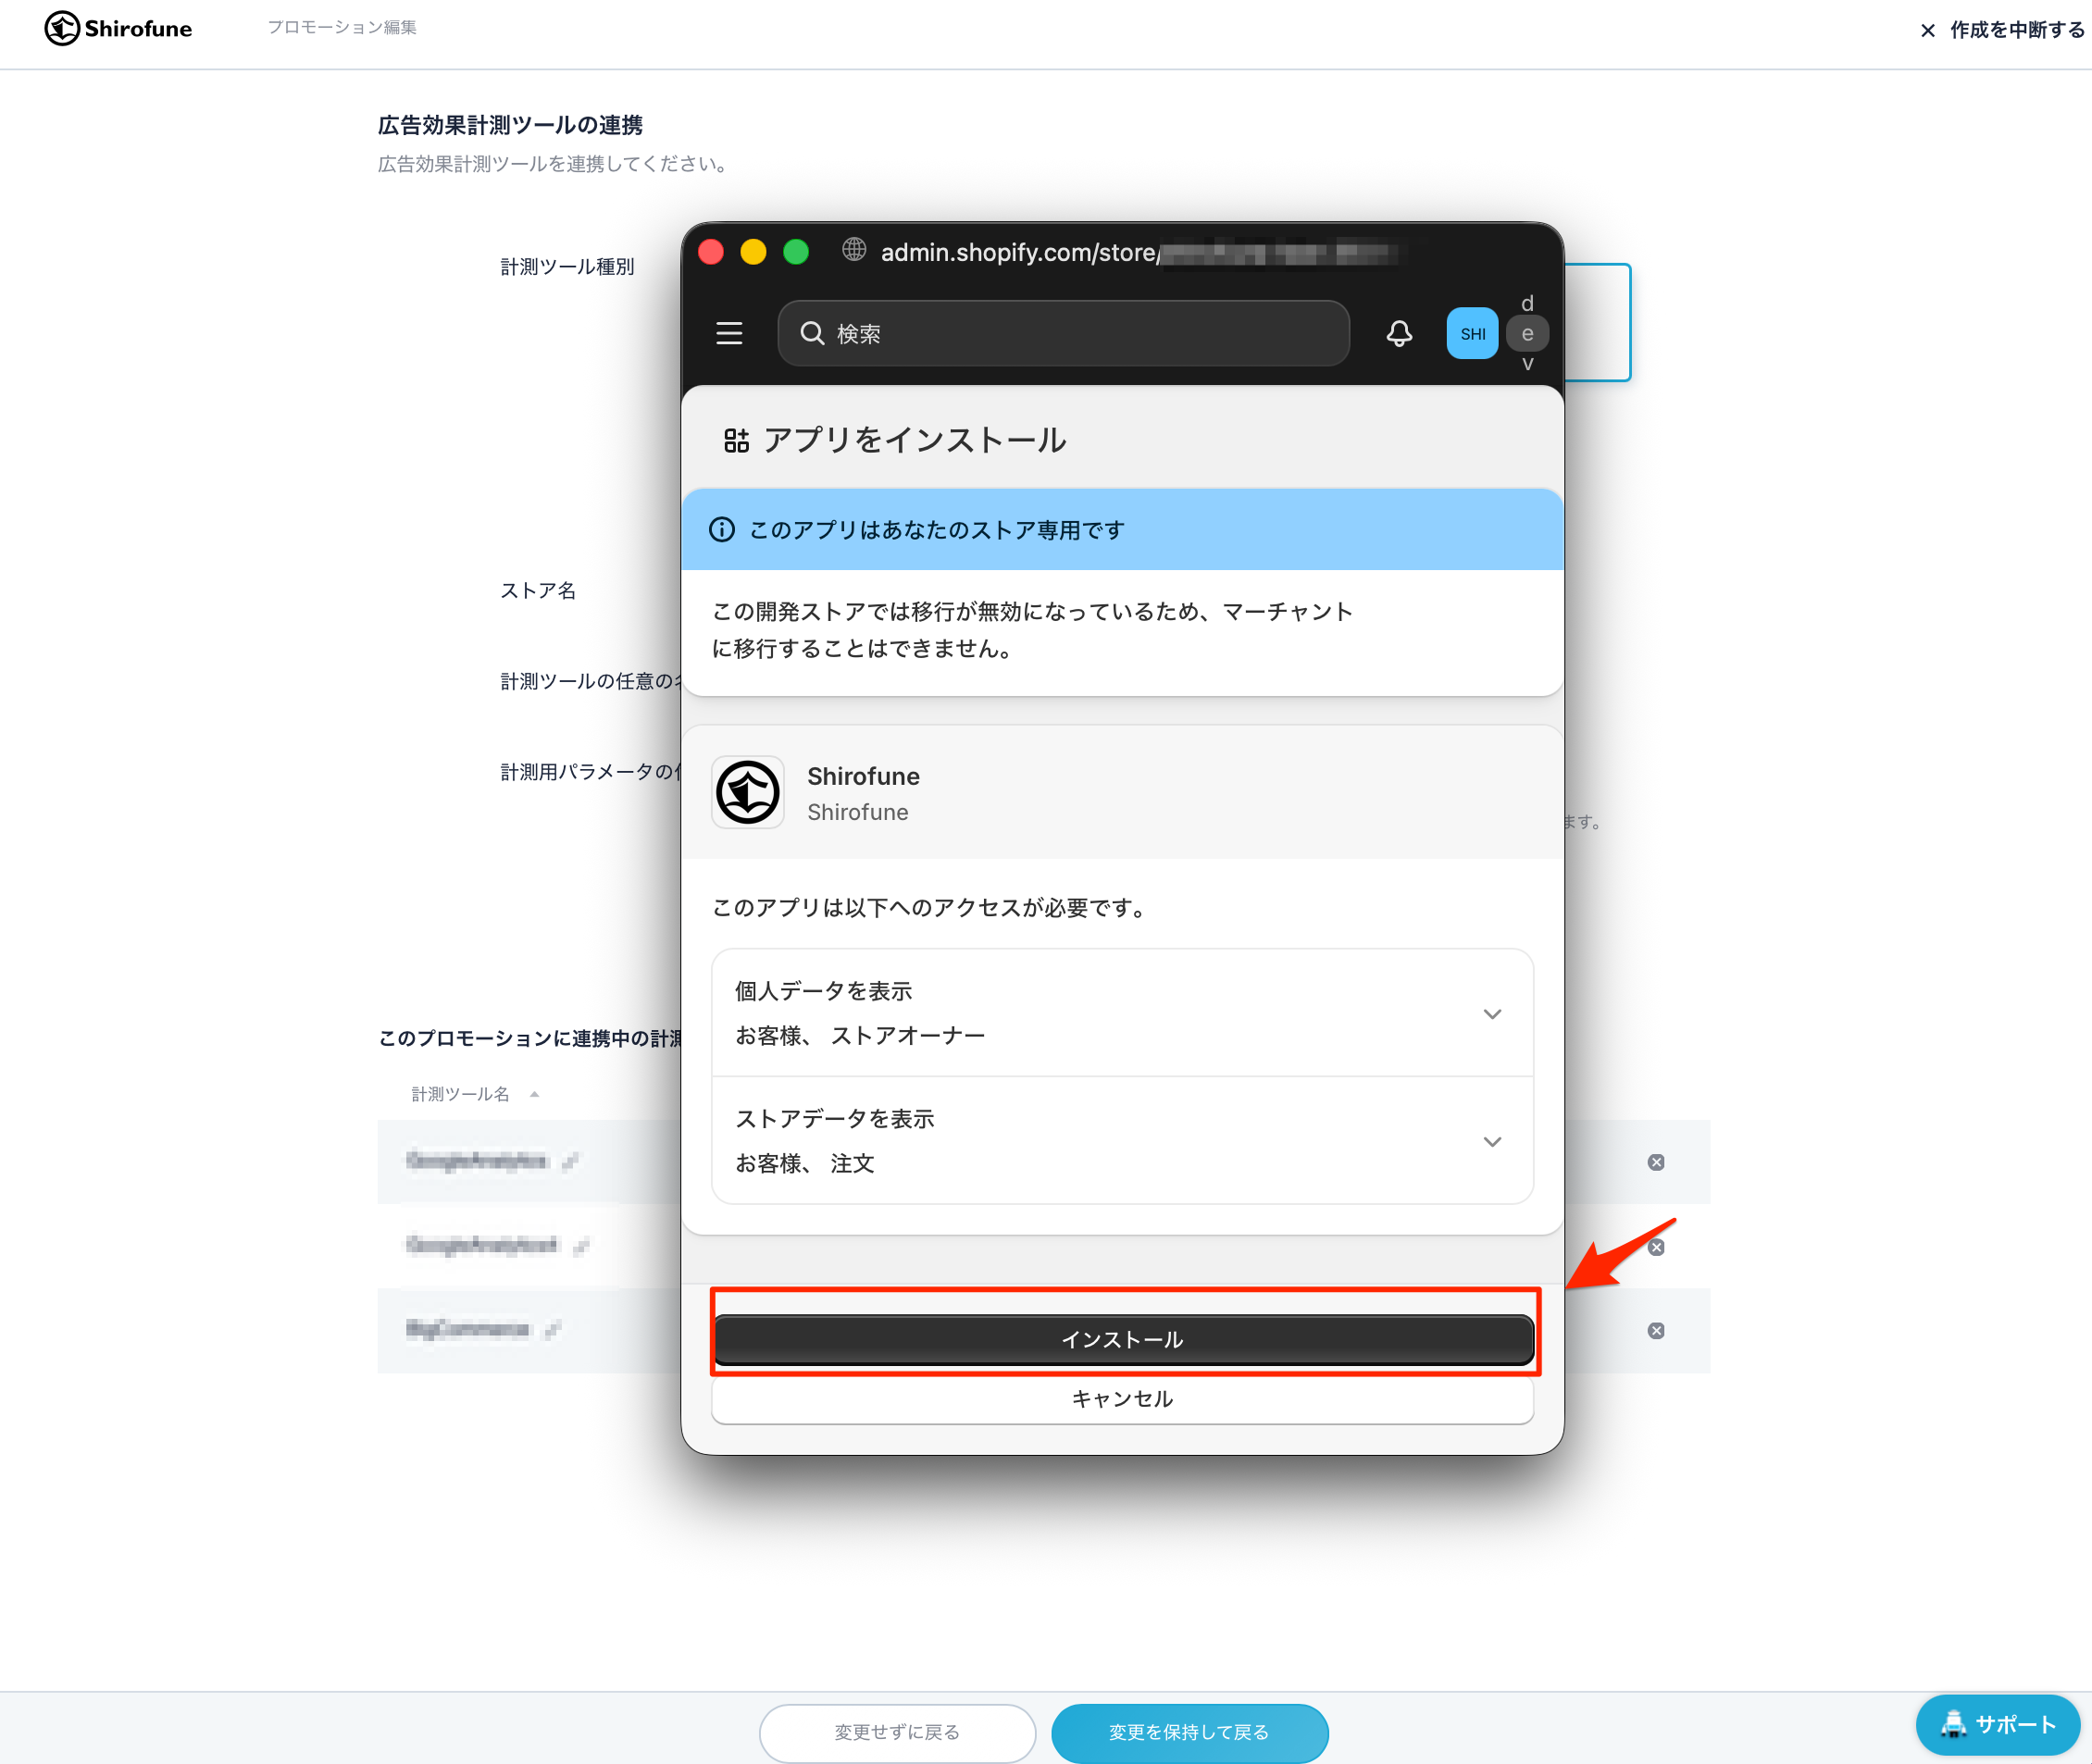Click the このアプリはあなたのストア専用です banner text

coord(936,529)
